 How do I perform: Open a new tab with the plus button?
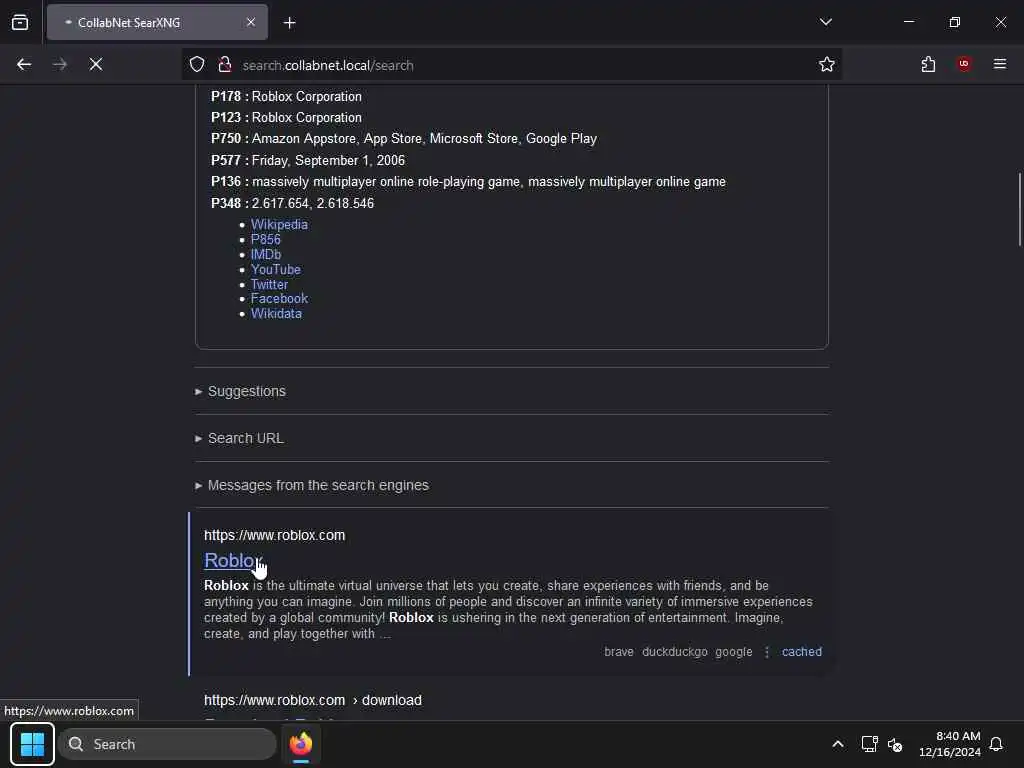[x=290, y=23]
